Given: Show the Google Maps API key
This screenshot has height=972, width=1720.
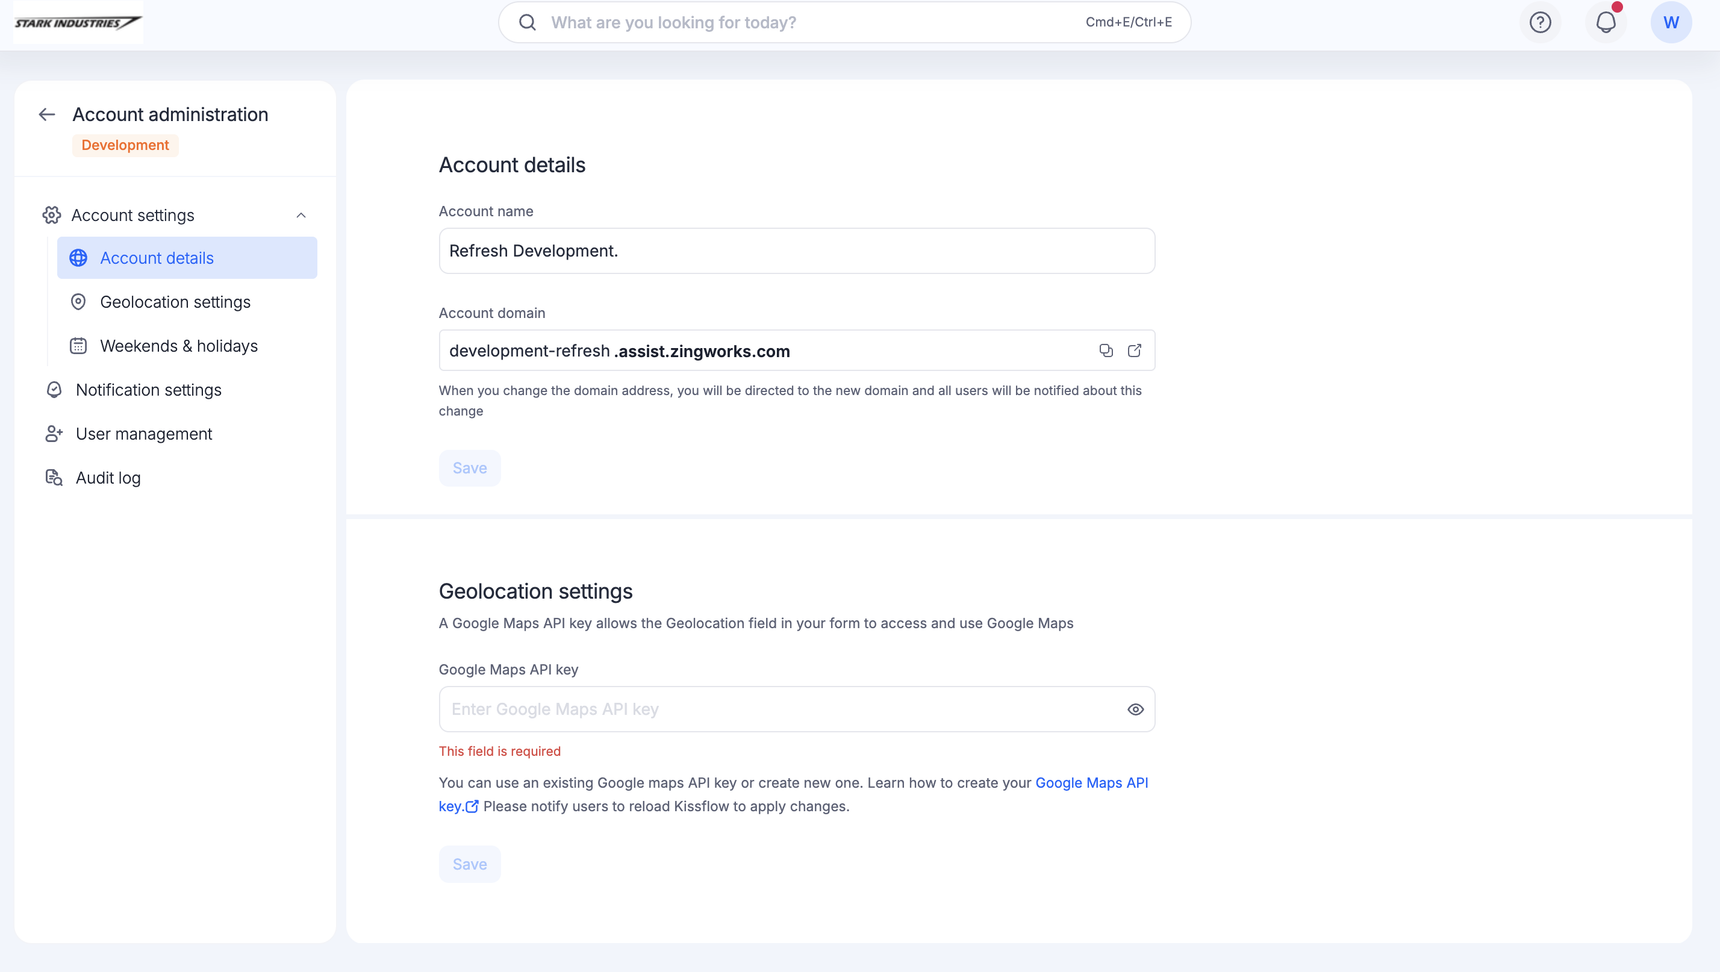Looking at the screenshot, I should pyautogui.click(x=1135, y=710).
